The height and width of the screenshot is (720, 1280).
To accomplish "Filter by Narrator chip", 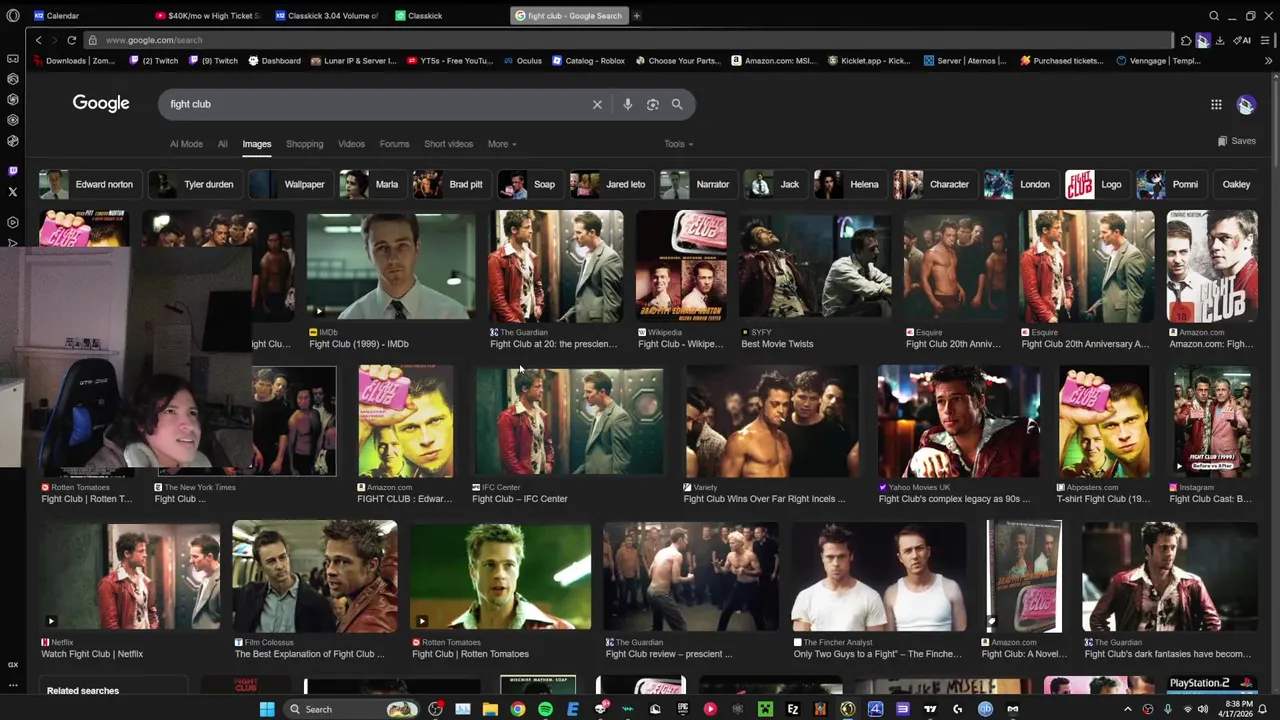I will pos(697,184).
